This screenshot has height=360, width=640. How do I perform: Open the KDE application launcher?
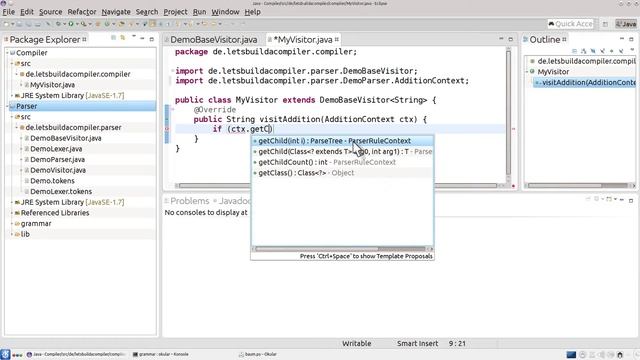click(x=5, y=354)
